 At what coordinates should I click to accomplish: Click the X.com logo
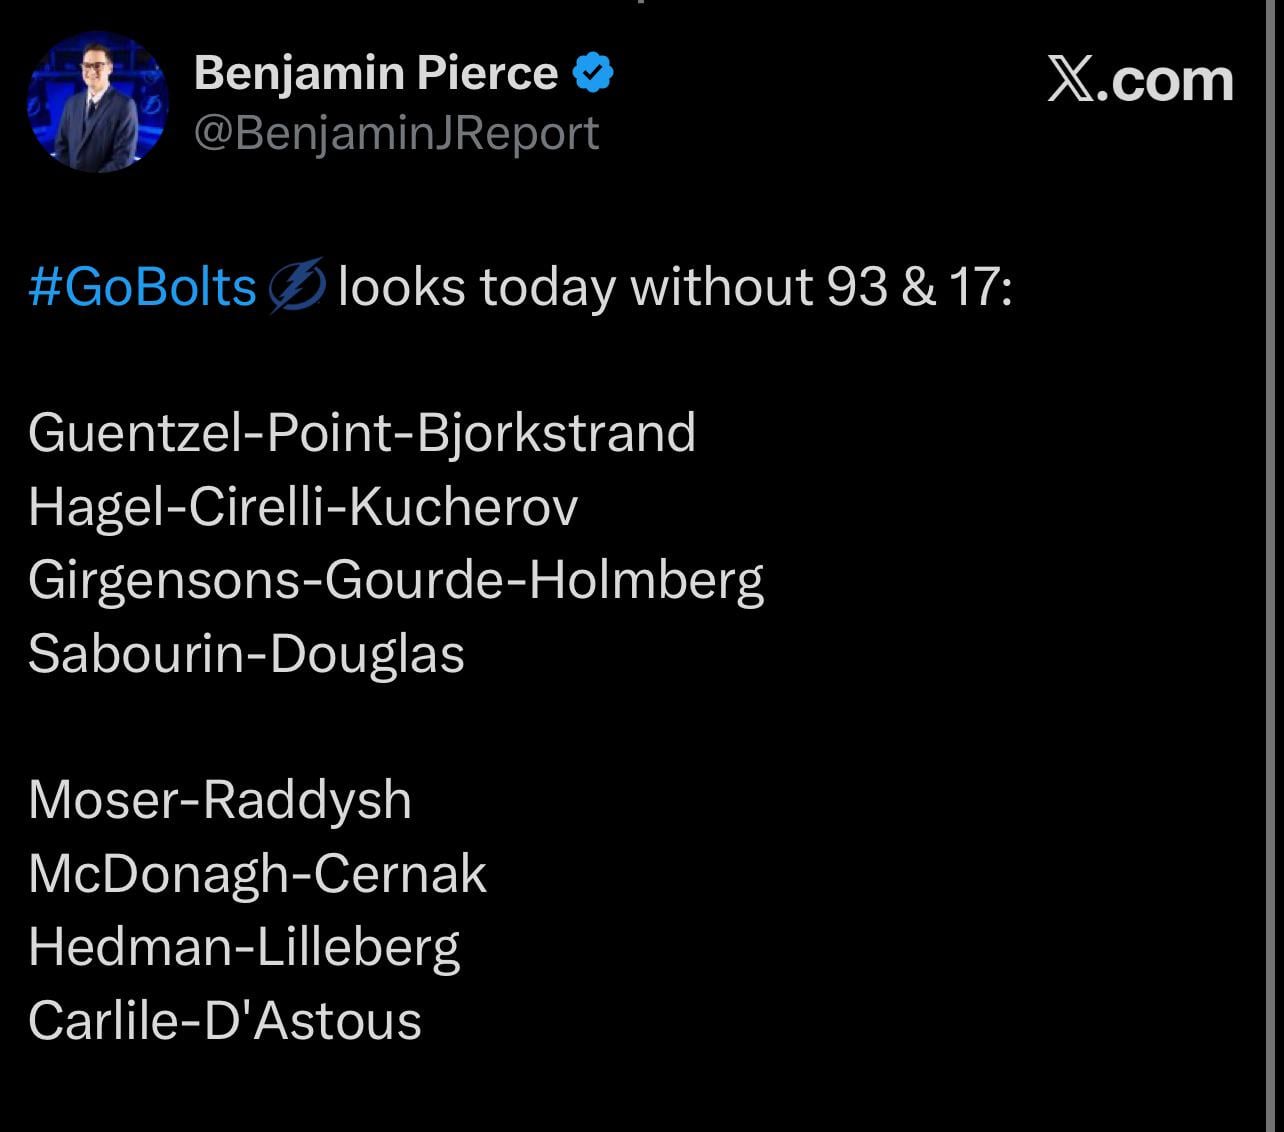point(1140,80)
